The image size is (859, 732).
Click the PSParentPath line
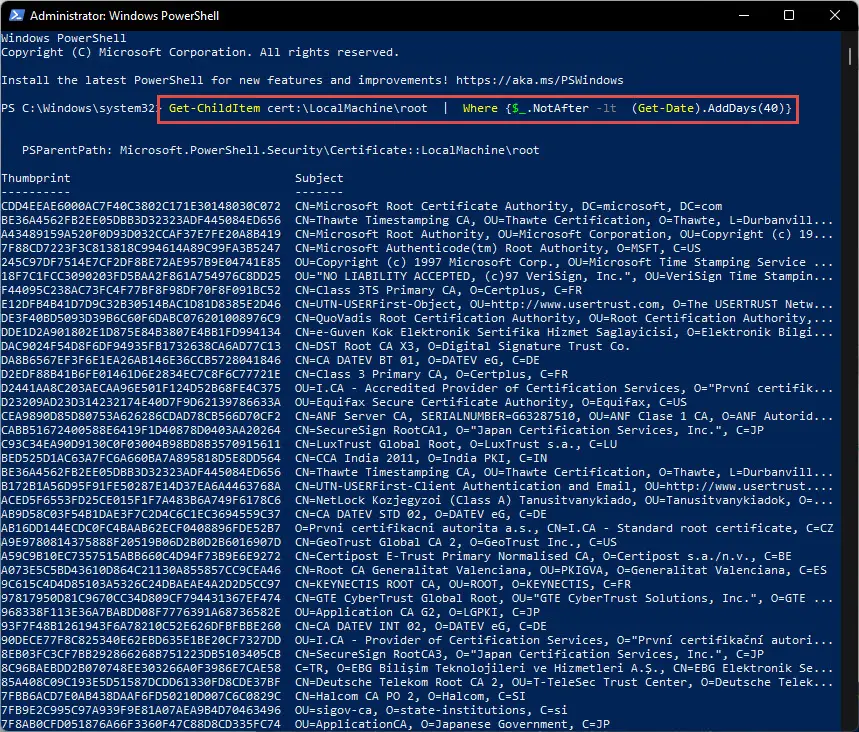point(280,150)
